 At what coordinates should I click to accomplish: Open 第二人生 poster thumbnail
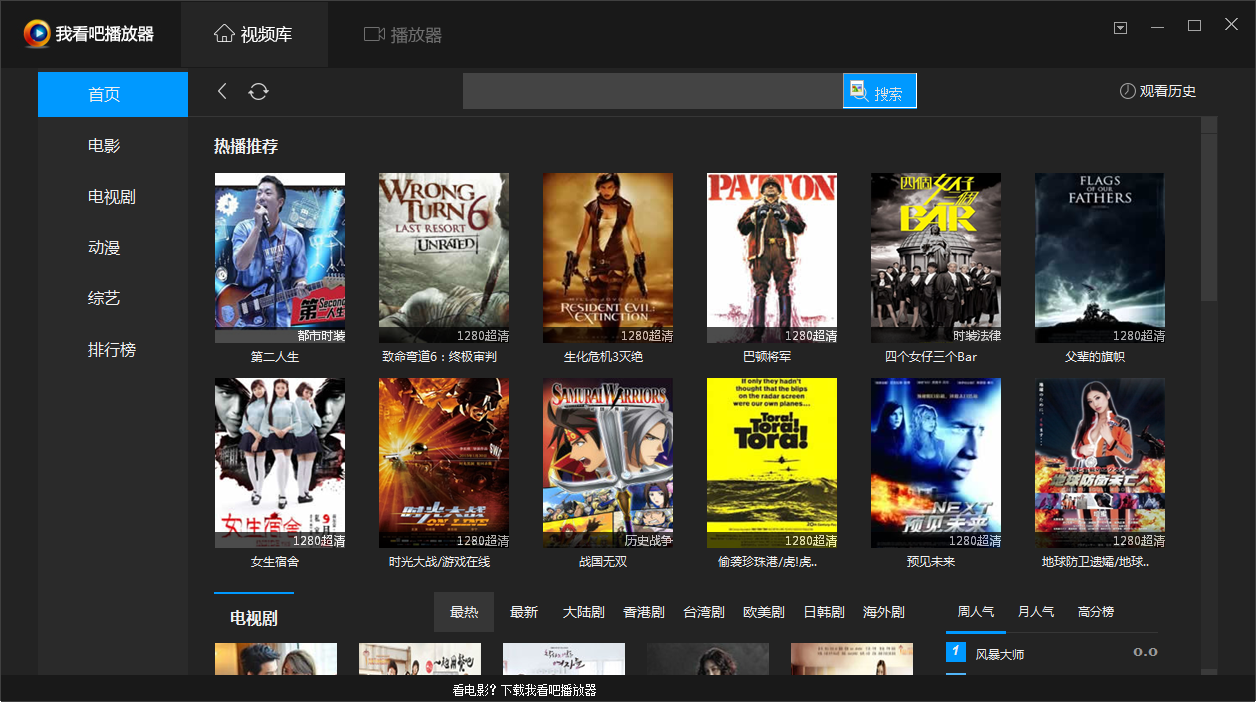pyautogui.click(x=280, y=258)
